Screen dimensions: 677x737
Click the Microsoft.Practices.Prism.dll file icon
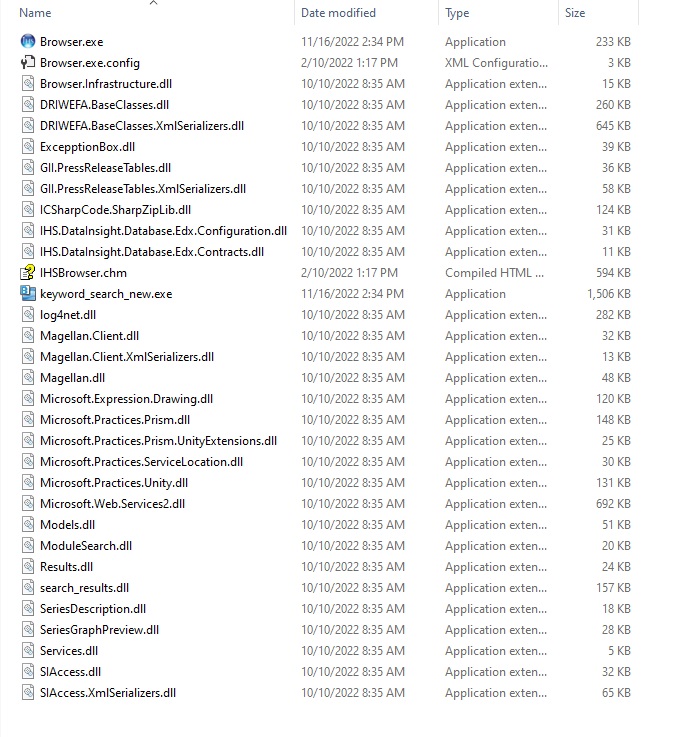point(28,420)
